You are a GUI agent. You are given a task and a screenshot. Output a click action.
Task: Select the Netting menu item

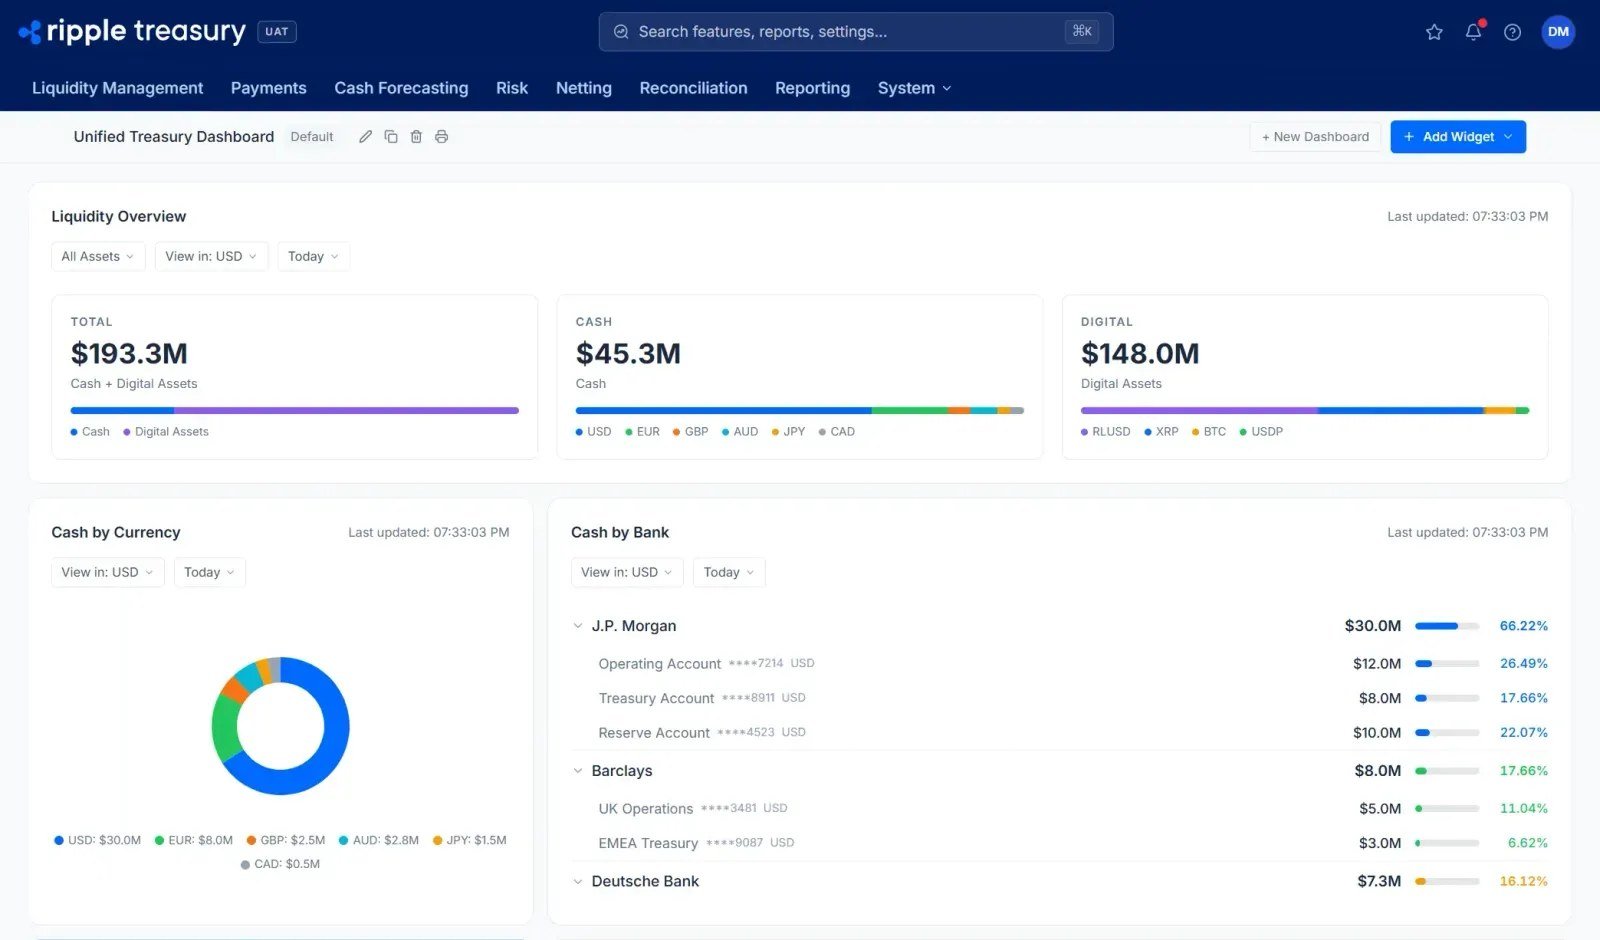coord(584,88)
